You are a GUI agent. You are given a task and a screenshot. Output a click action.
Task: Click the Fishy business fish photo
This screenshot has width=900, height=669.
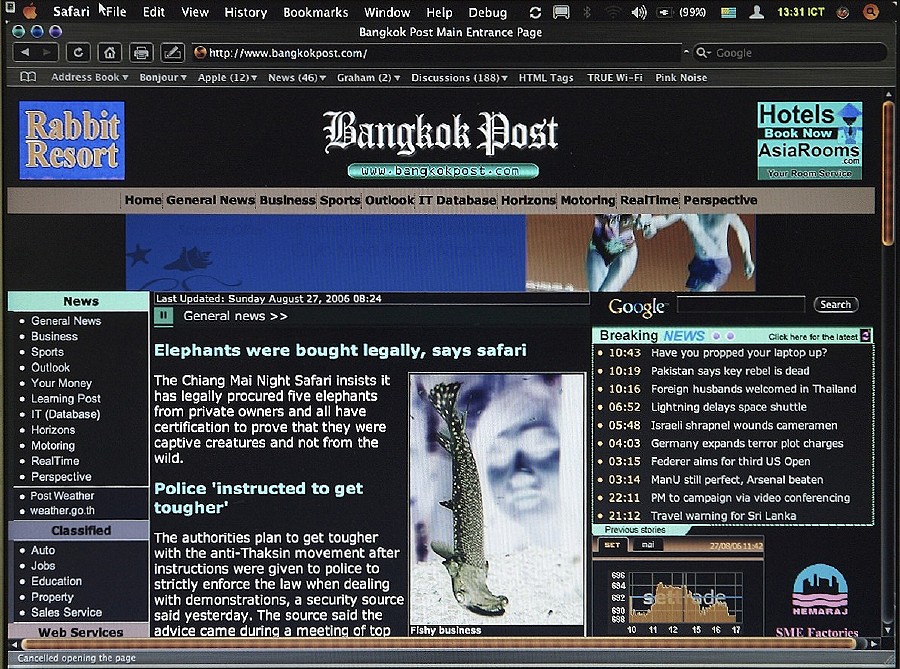coord(497,499)
